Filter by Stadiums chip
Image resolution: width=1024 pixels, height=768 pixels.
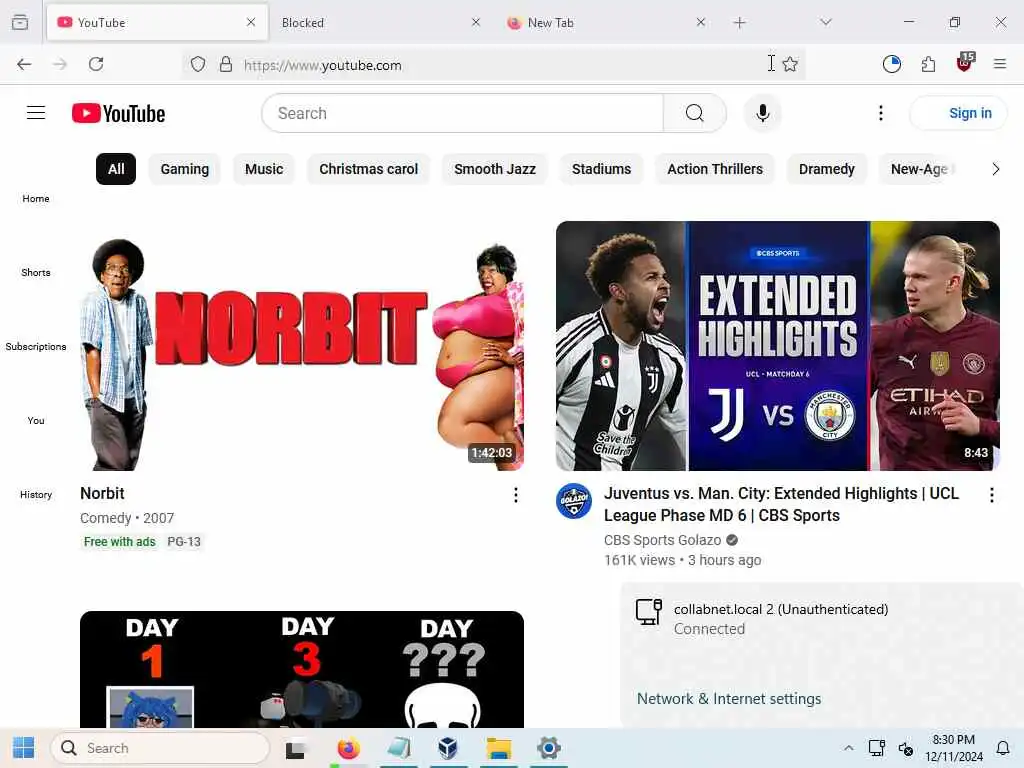[x=601, y=169]
